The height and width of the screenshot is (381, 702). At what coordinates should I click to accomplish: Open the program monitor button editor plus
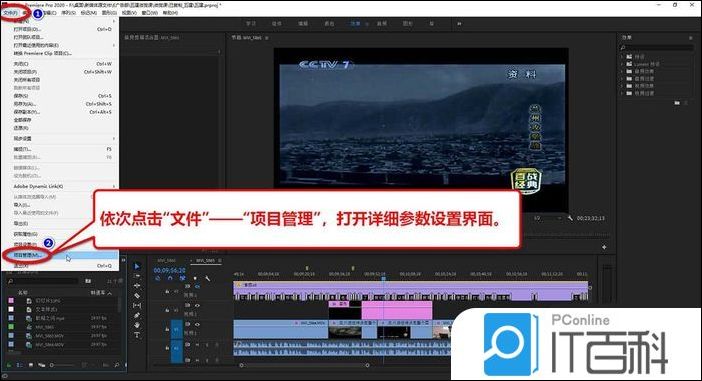tap(604, 247)
